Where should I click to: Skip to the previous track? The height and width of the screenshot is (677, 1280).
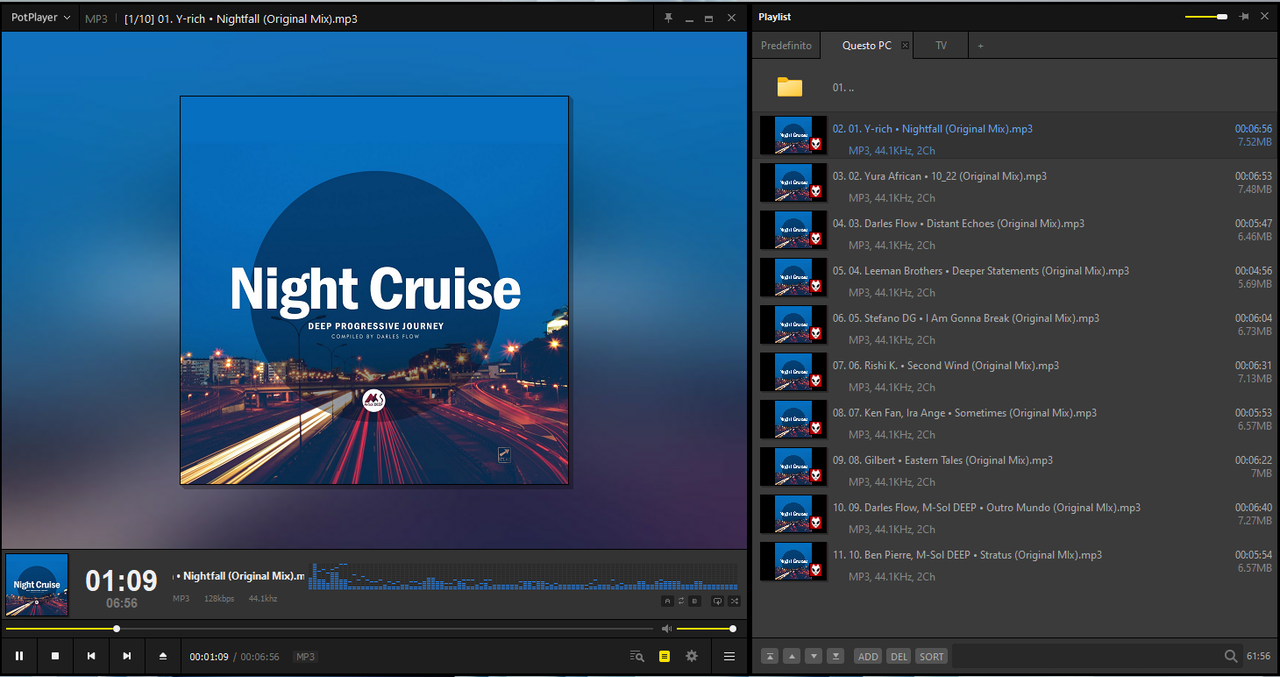[91, 656]
